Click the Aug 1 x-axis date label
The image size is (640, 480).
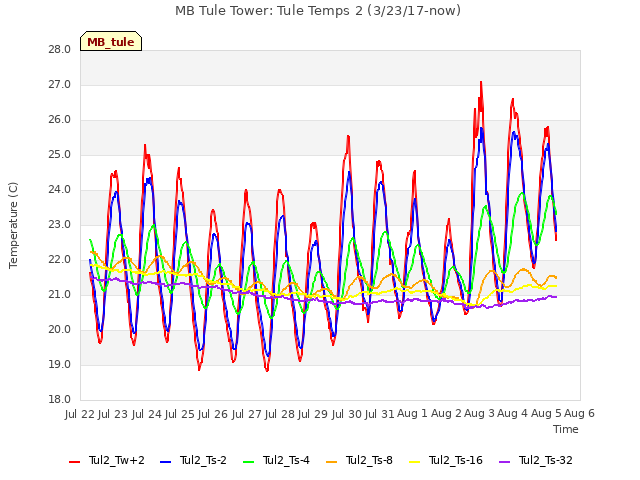[412, 414]
